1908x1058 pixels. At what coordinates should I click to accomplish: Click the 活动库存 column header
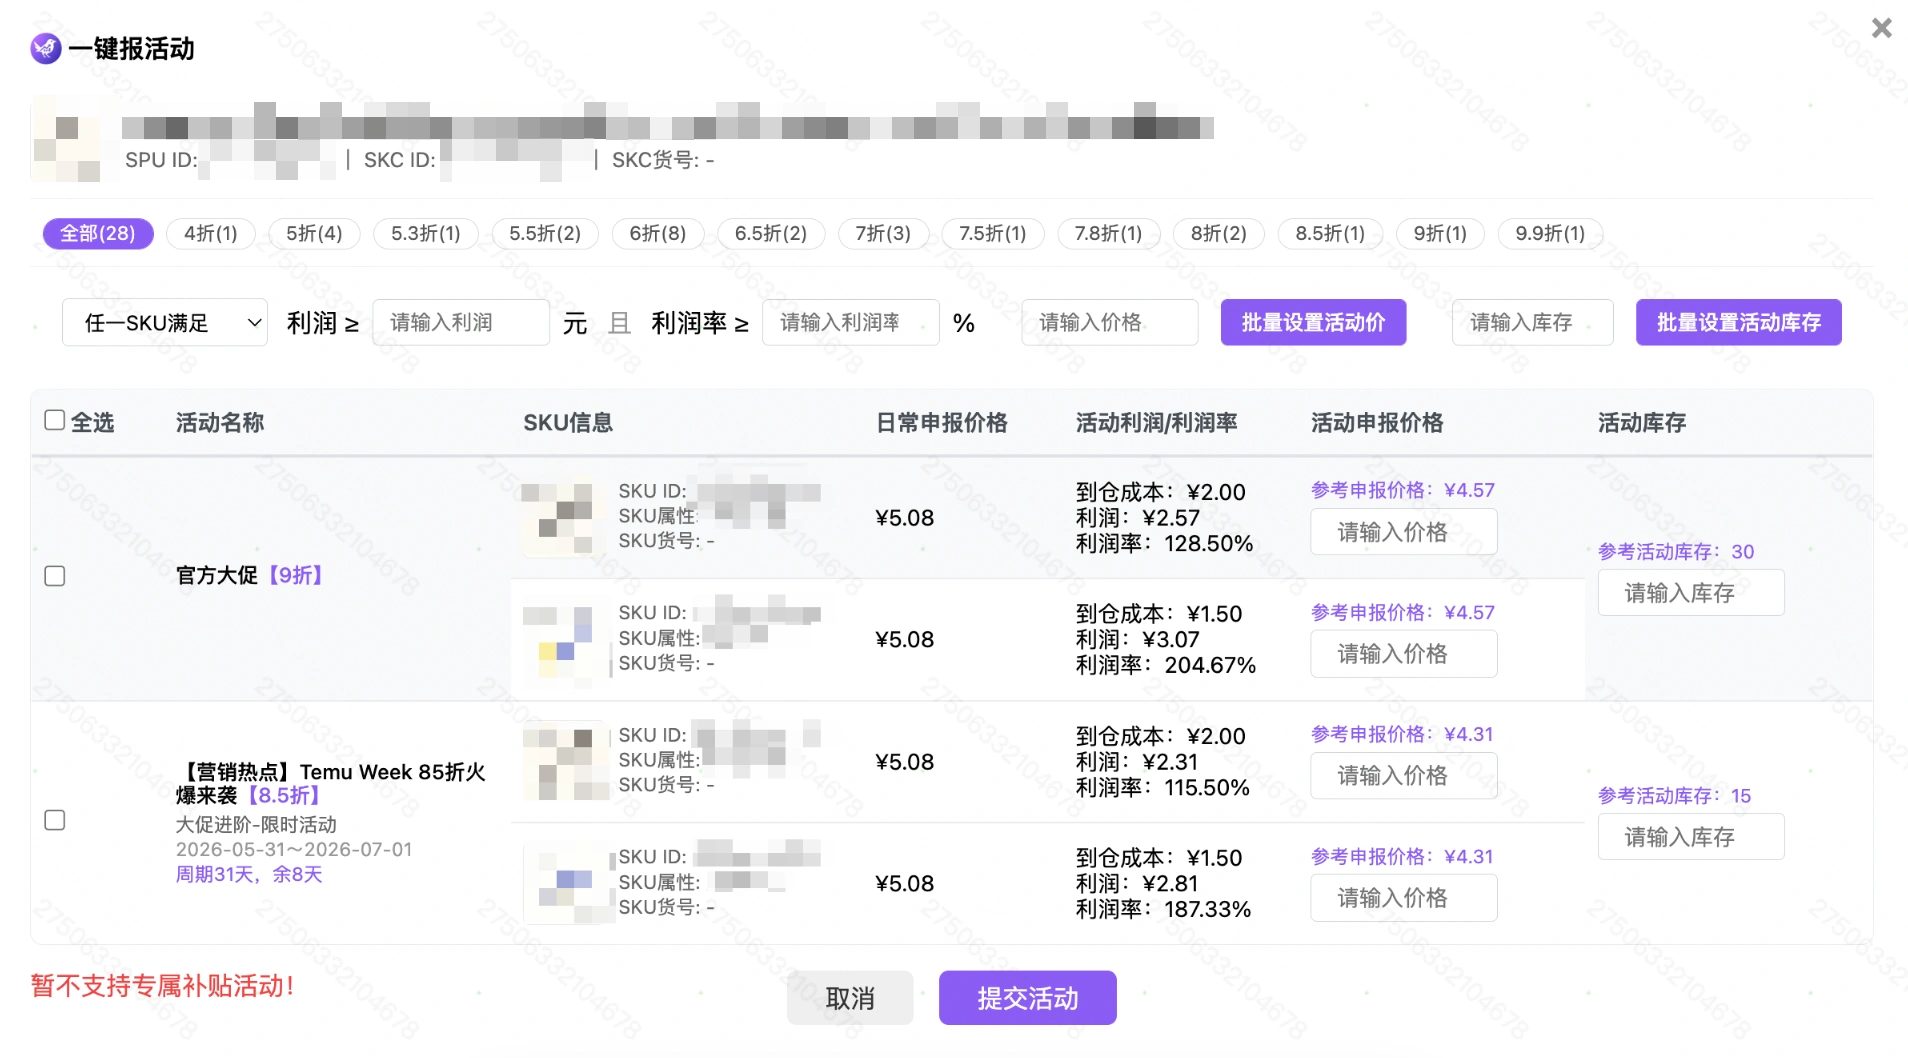point(1642,423)
